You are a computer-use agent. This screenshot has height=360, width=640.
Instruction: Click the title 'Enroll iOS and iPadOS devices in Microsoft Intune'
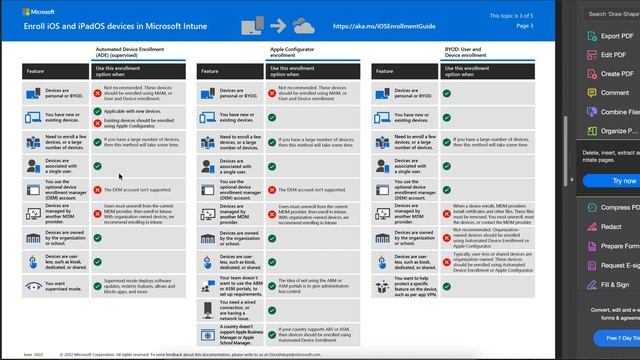(115, 26)
